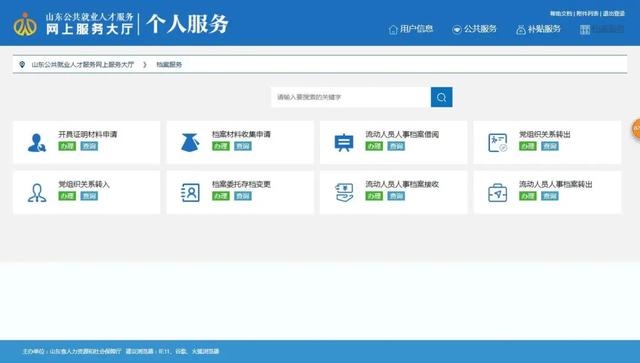
Task: Click the grid icon in top navigation
Action: click(585, 29)
